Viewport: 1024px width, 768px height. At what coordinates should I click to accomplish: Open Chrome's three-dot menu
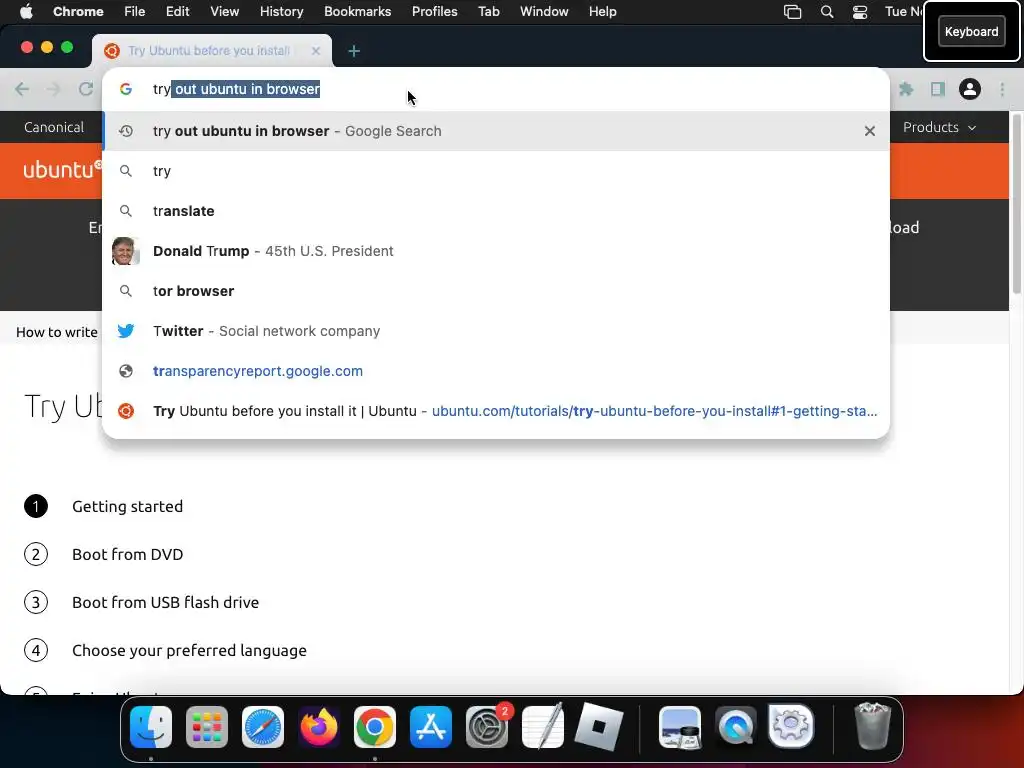pyautogui.click(x=1002, y=89)
